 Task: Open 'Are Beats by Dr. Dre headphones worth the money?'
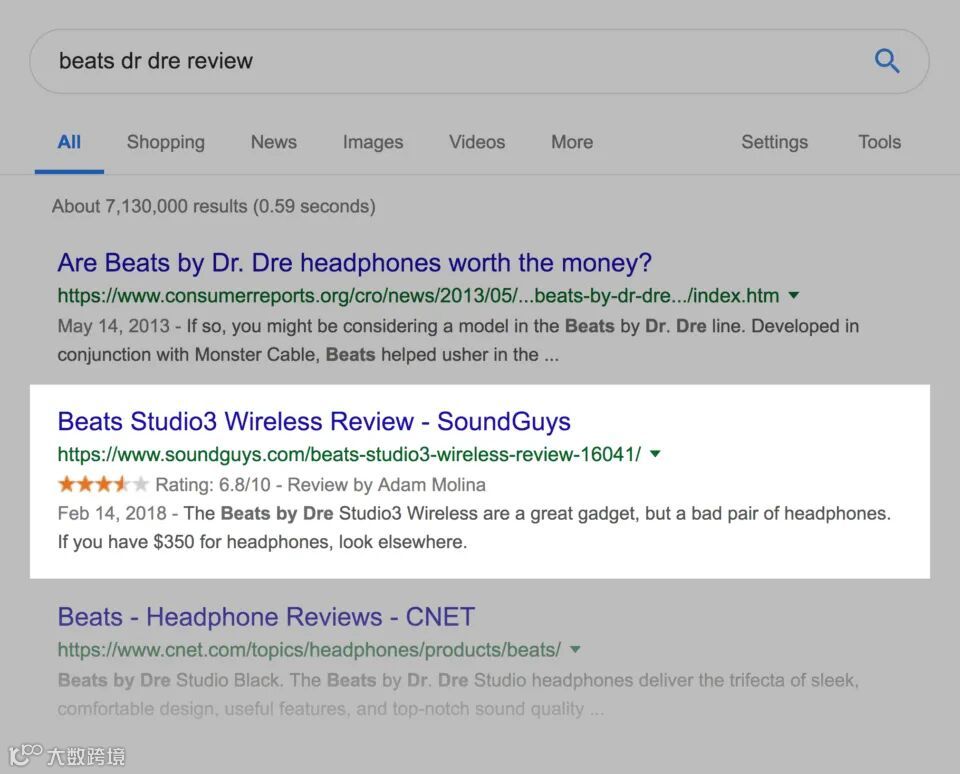coord(354,263)
